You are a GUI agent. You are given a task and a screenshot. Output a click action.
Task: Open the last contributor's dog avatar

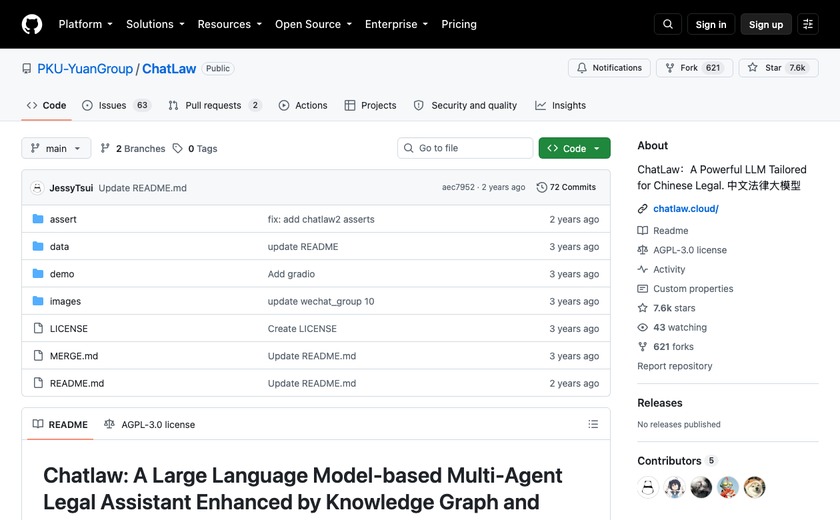point(754,487)
